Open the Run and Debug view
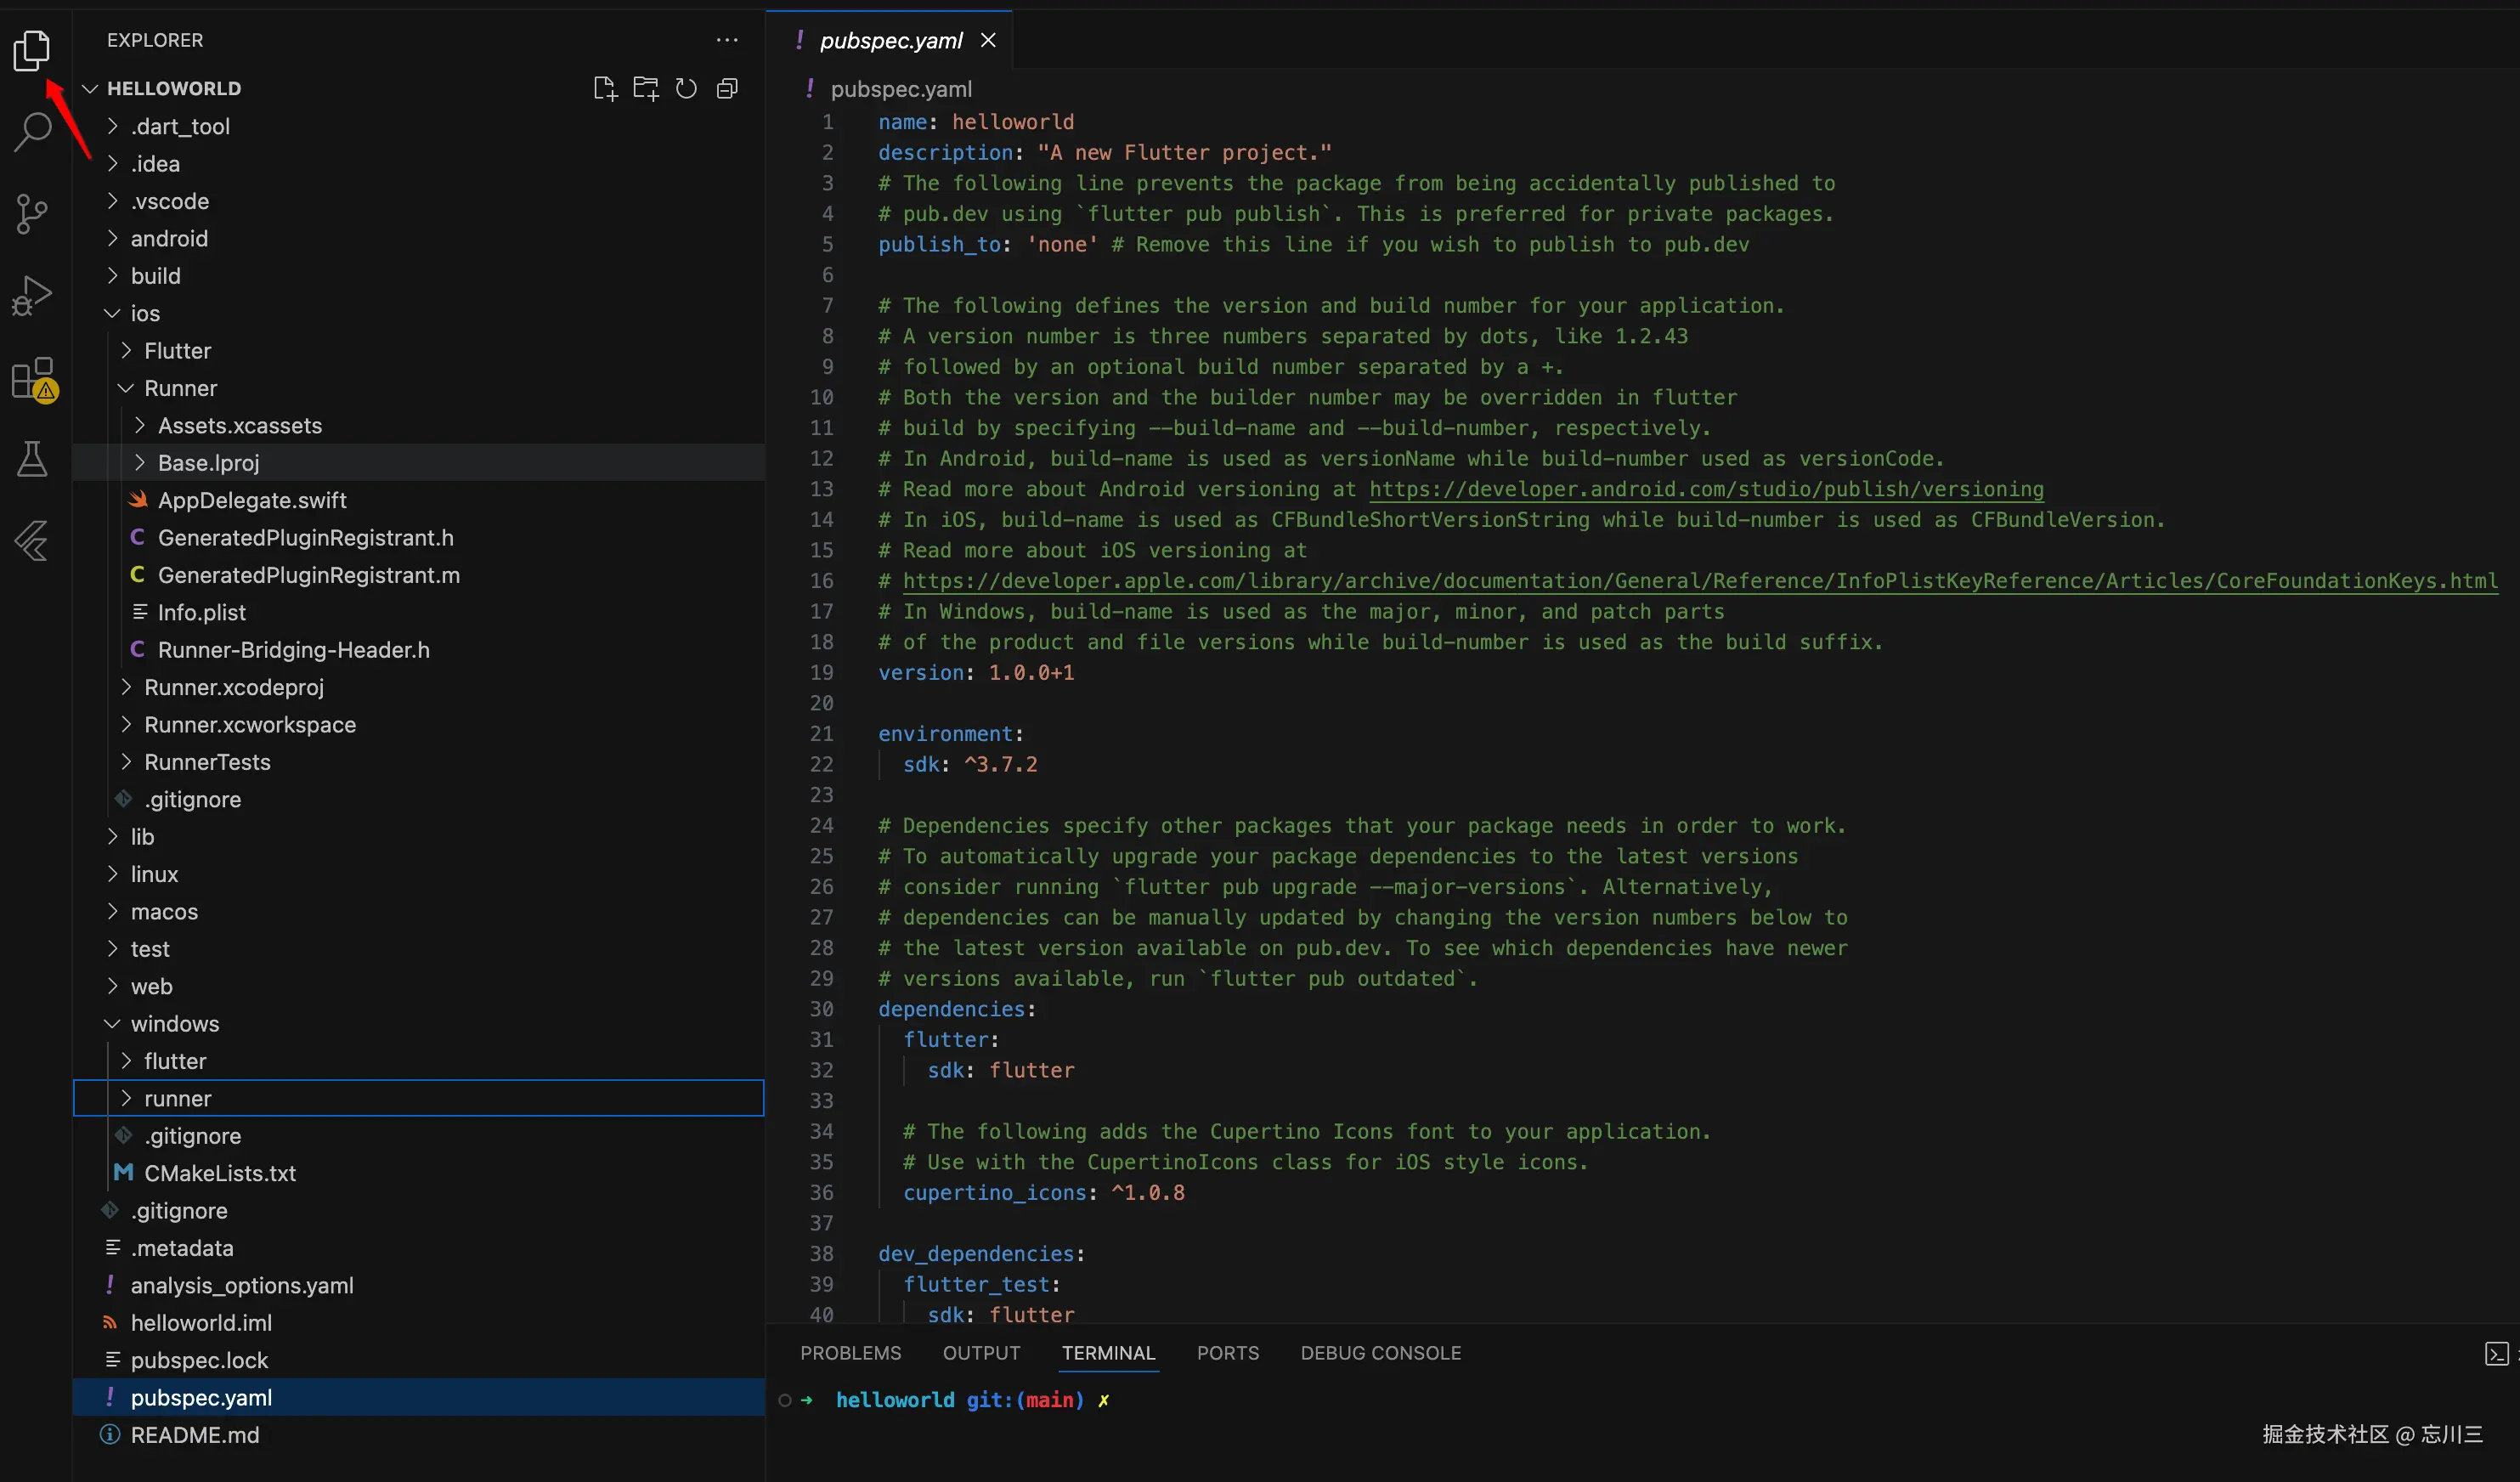 (x=32, y=295)
